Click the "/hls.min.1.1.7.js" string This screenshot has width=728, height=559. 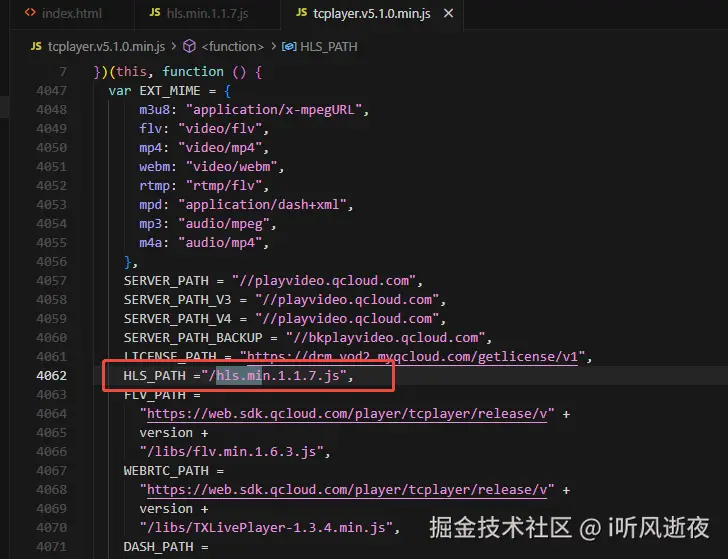pos(274,376)
